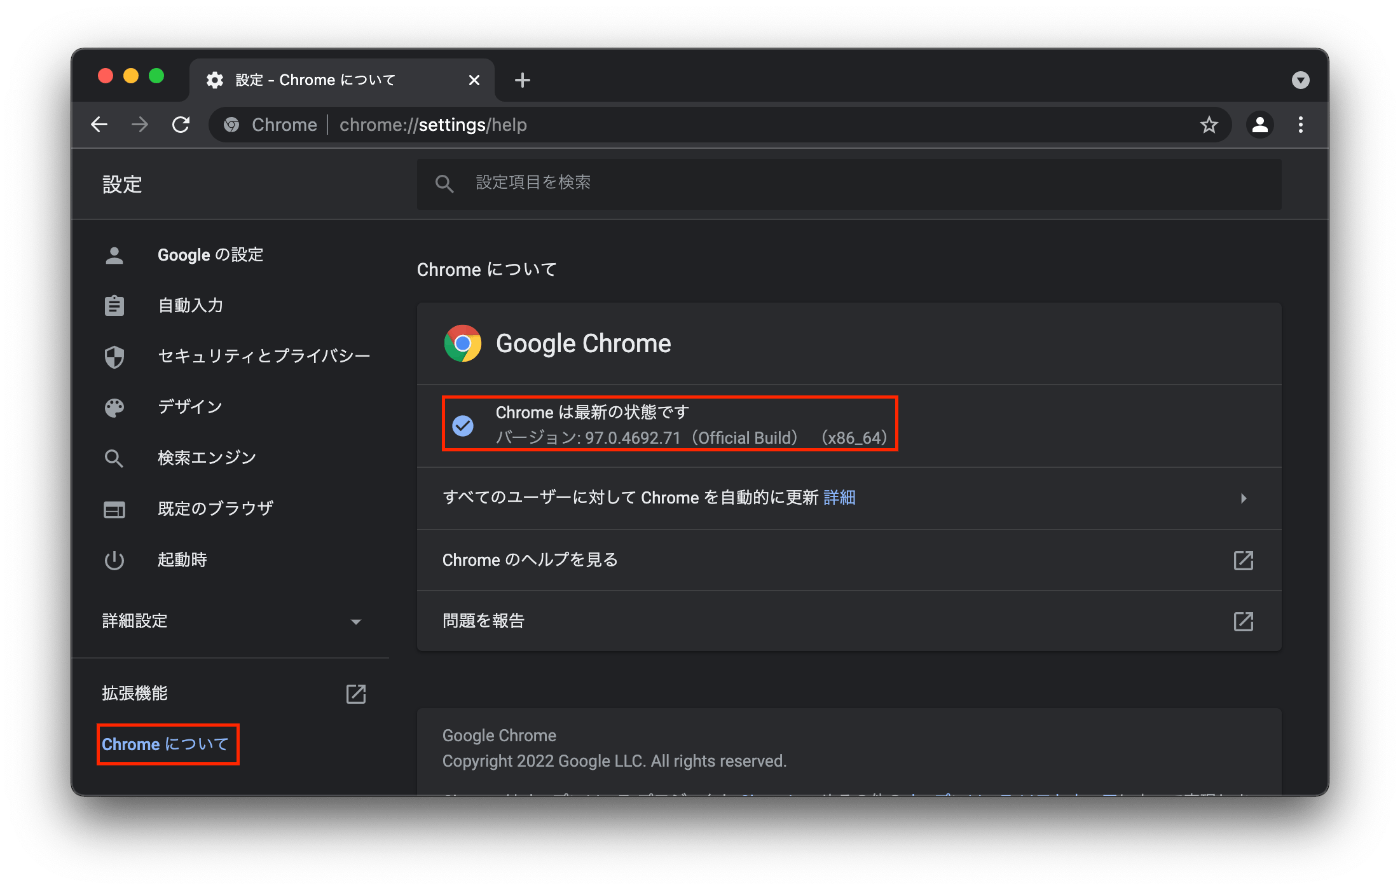1400x890 pixels.
Task: Click the Copyright 2022 Google LLC text
Action: (x=615, y=761)
